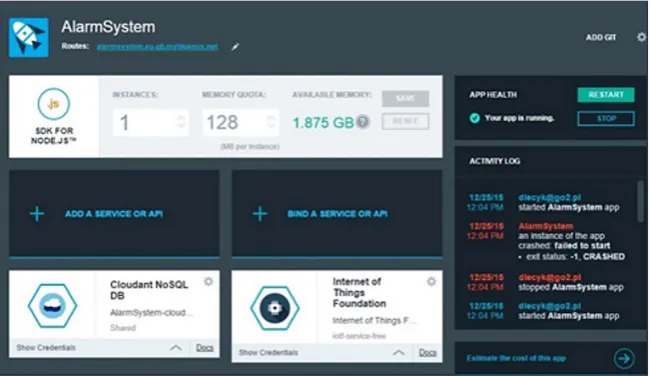651x376 pixels.
Task: Click the plus icon for Add a Service
Action: (x=37, y=214)
